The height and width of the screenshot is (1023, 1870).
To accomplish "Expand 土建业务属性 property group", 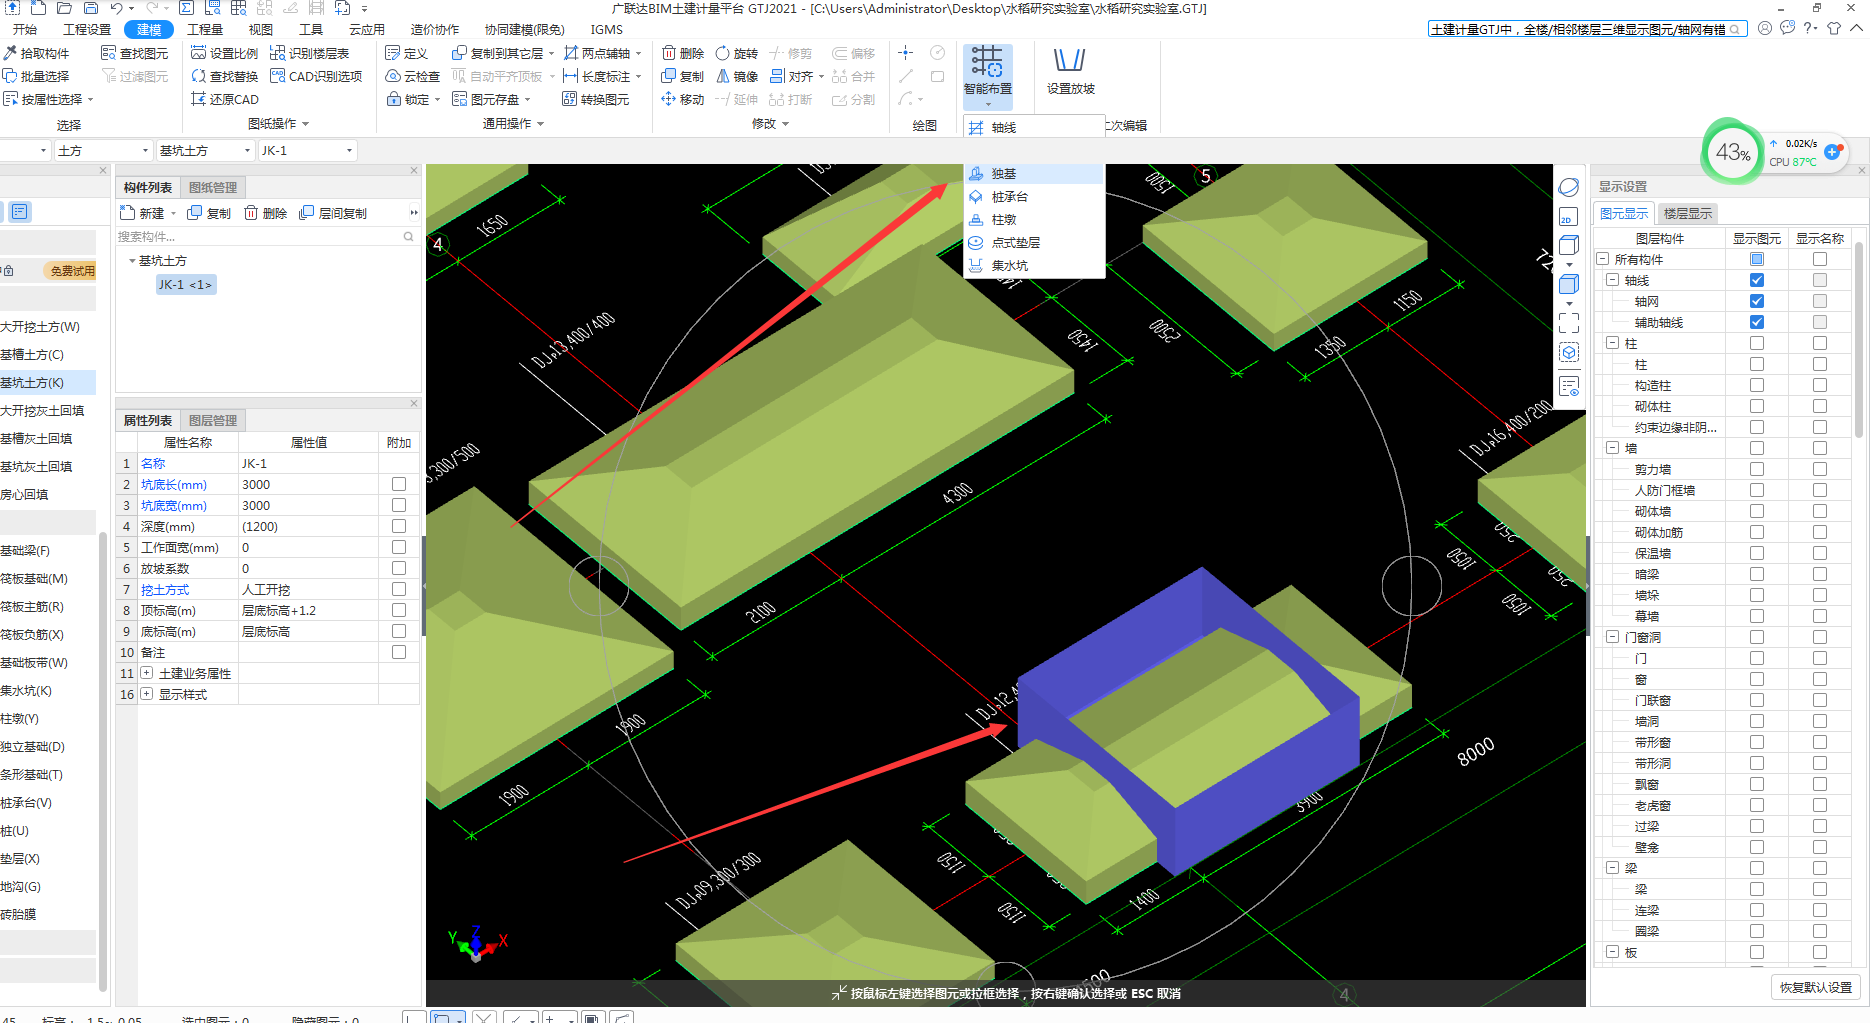I will pos(147,673).
